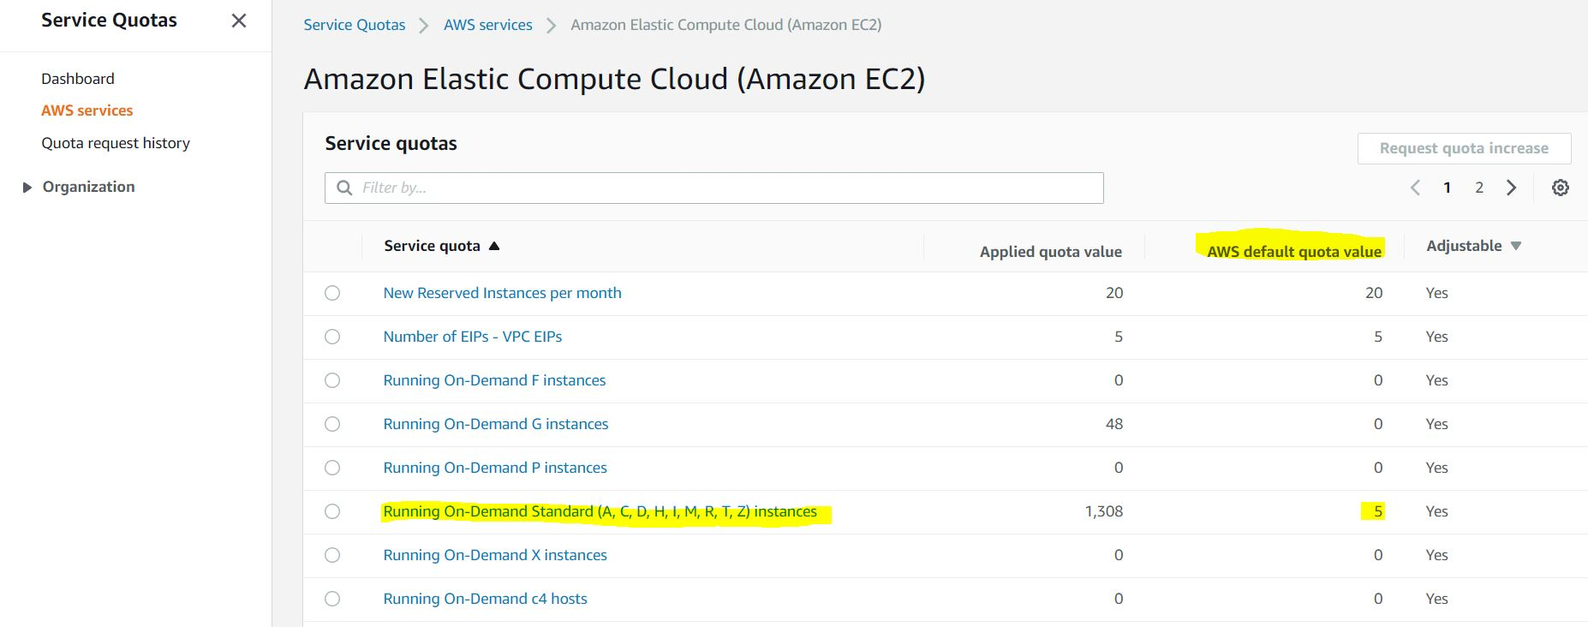The width and height of the screenshot is (1588, 627).
Task: Close the Service Quotas sidebar panel
Action: [x=238, y=21]
